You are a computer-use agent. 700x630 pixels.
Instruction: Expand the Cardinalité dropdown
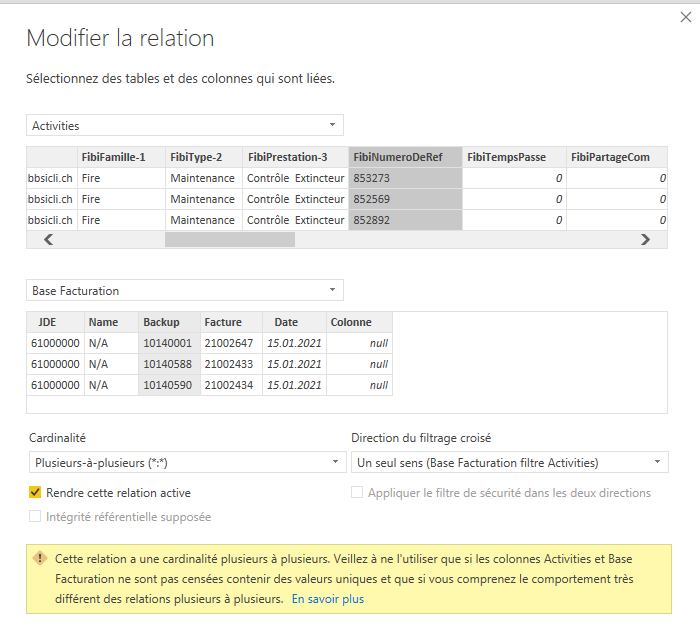188,463
